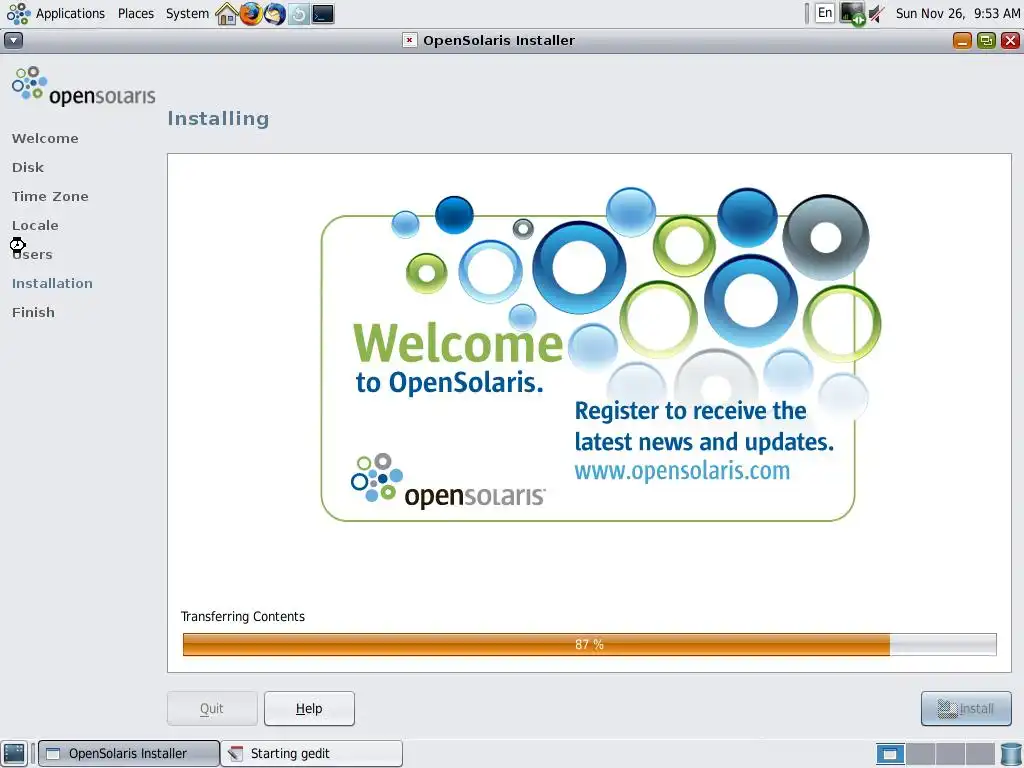This screenshot has width=1024, height=768.
Task: Select the Users step in sidebar
Action: click(33, 255)
